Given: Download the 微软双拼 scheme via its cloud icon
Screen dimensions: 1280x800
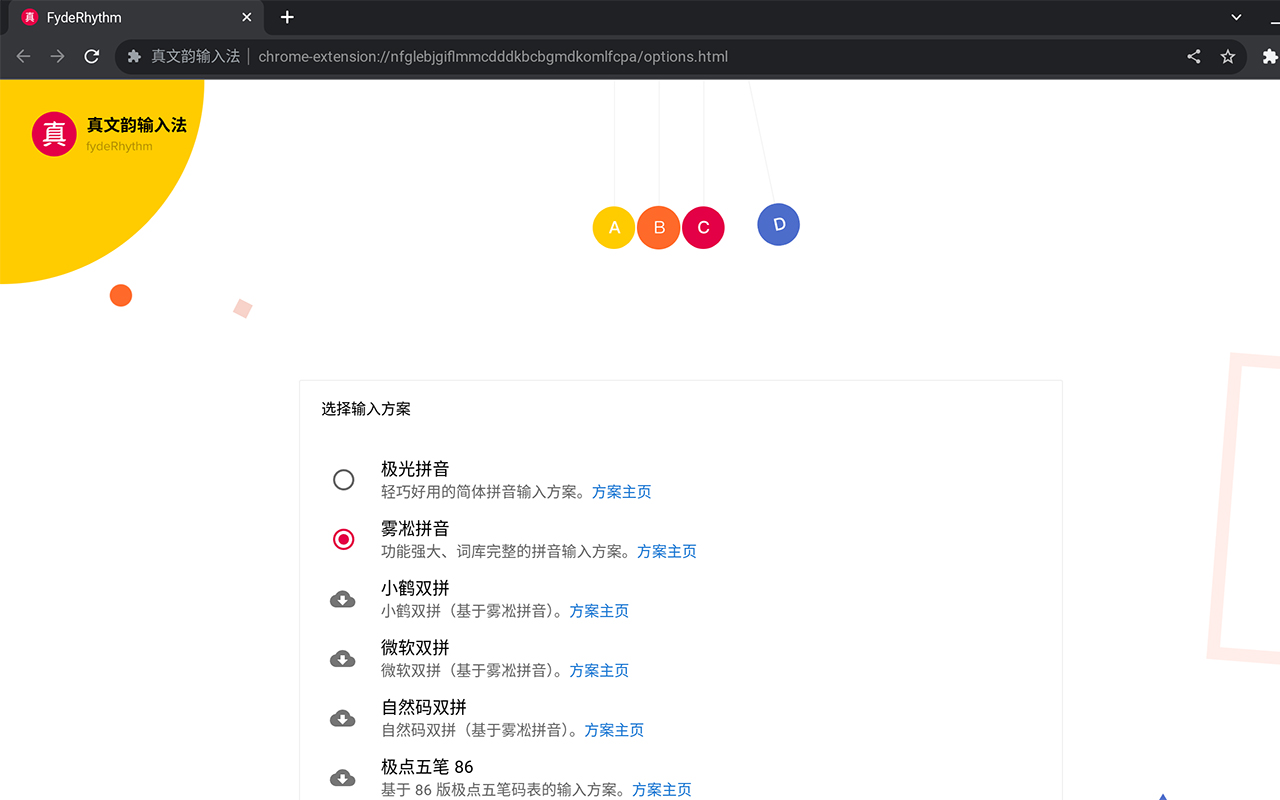Looking at the screenshot, I should click(x=343, y=658).
